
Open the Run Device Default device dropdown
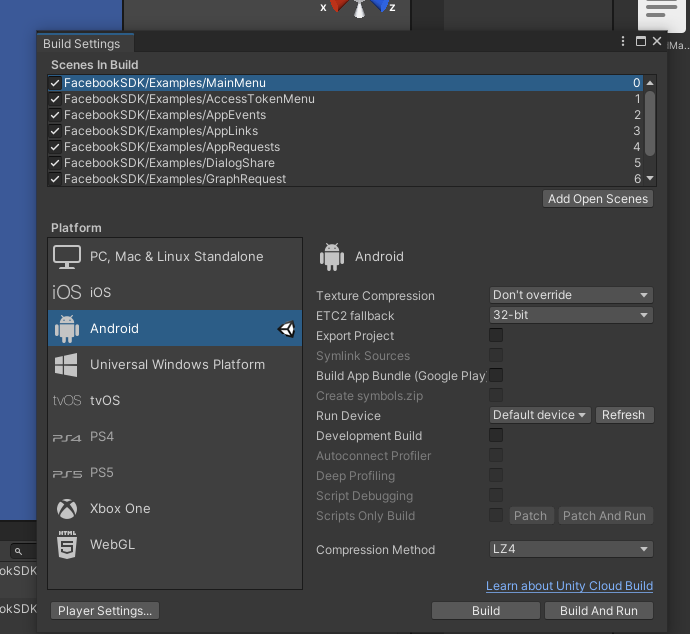coord(540,415)
